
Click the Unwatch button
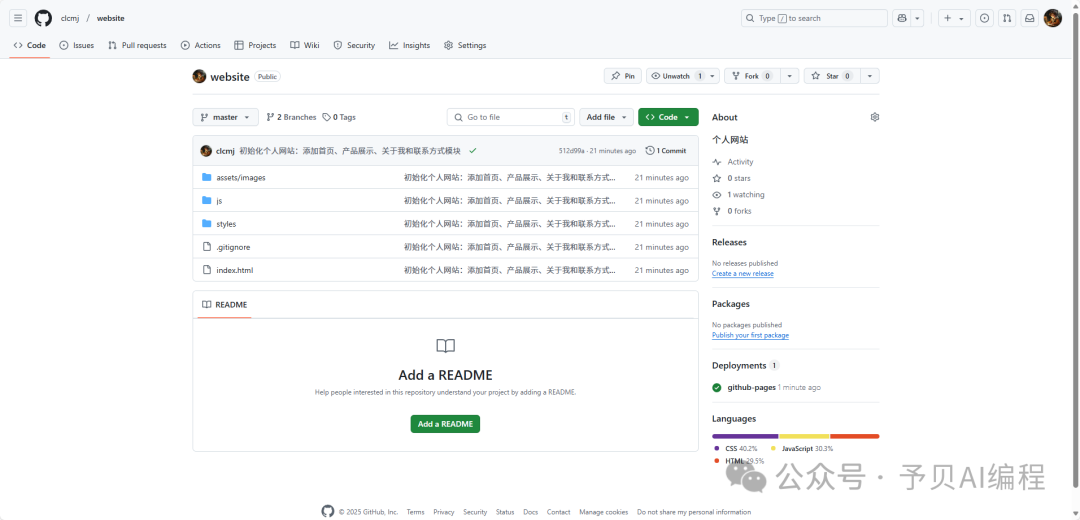pos(676,76)
